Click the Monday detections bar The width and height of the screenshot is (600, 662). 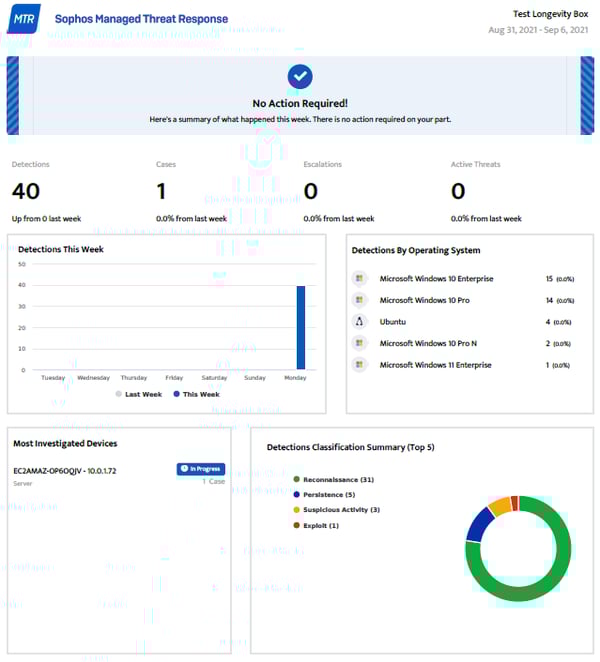[301, 328]
